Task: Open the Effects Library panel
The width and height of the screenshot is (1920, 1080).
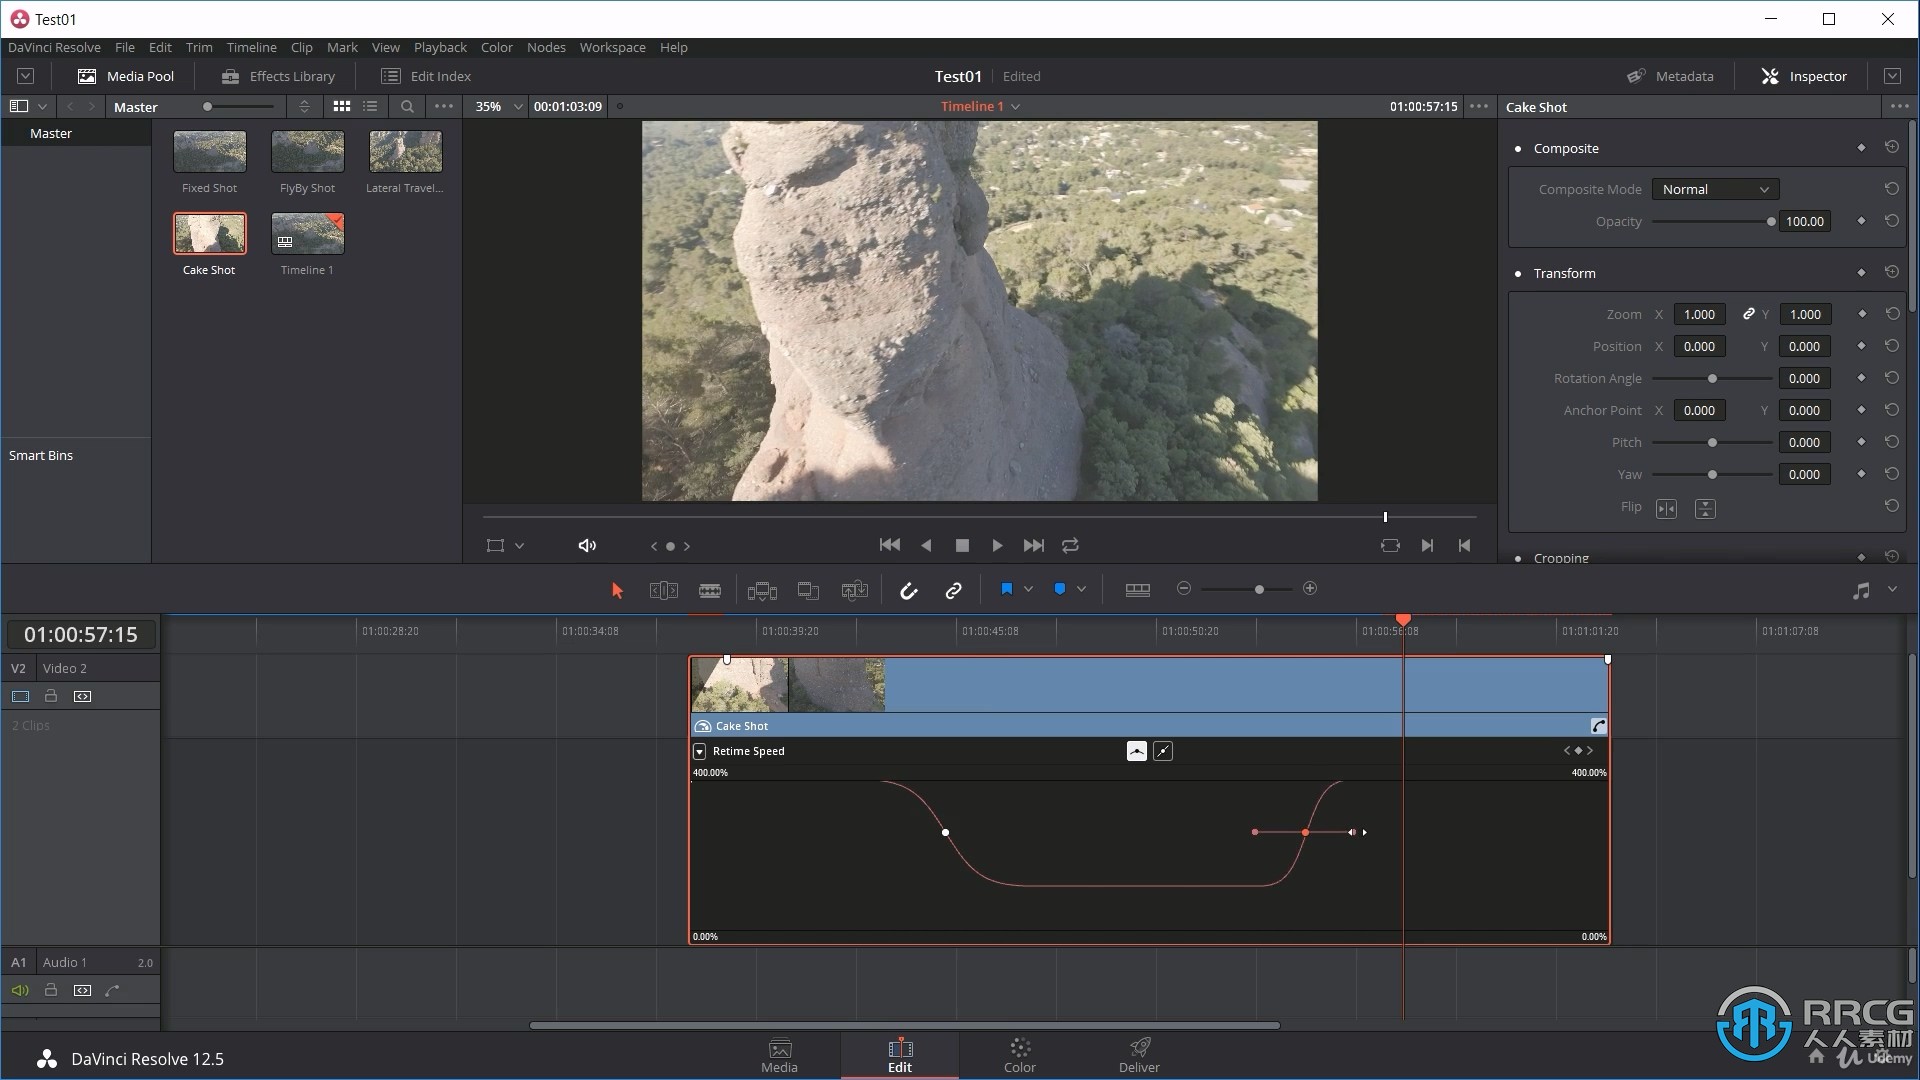Action: point(278,76)
